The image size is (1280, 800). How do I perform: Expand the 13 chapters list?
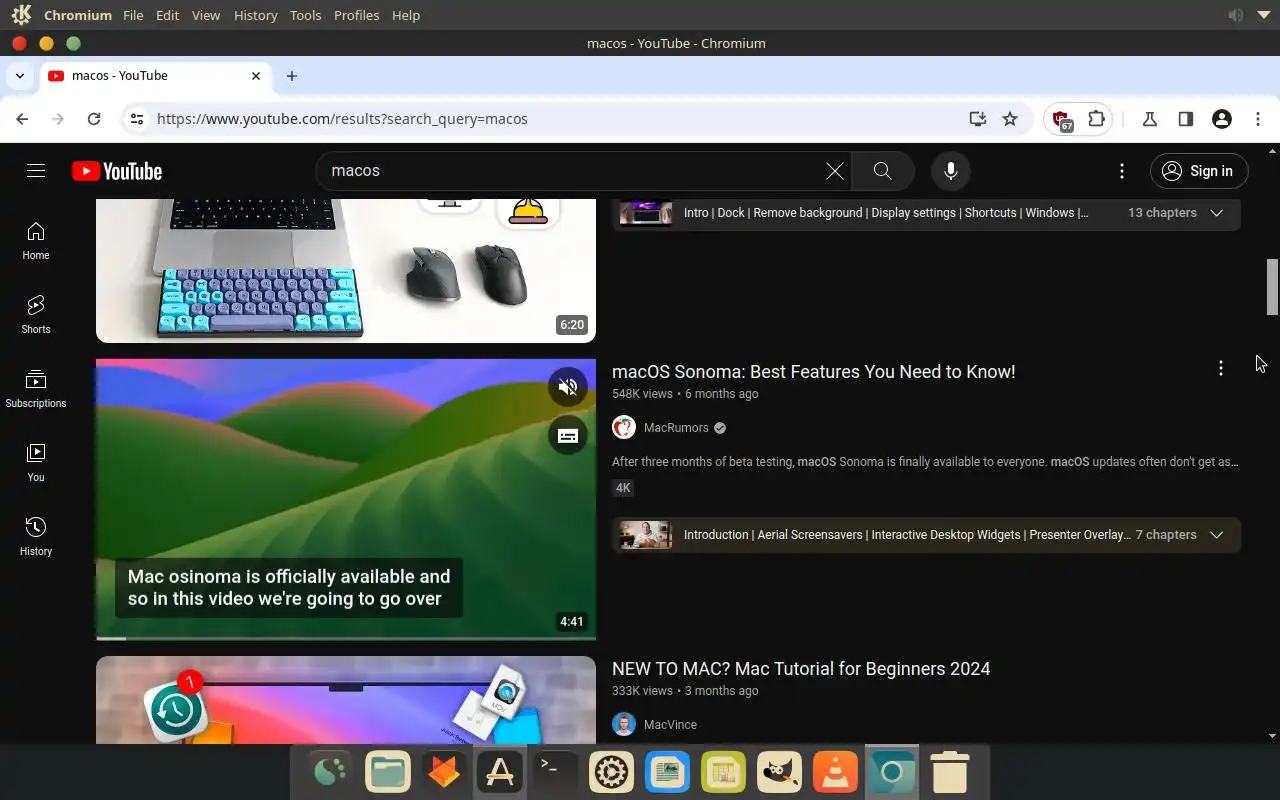[1217, 213]
